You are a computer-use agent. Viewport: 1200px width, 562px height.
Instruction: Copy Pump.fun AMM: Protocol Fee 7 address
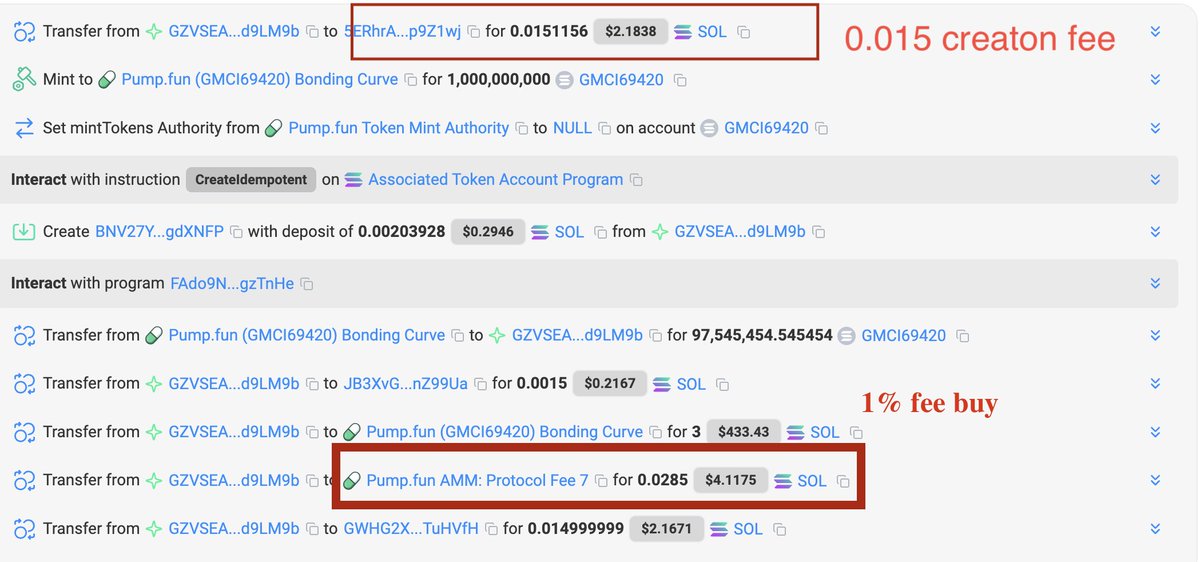[x=601, y=481]
